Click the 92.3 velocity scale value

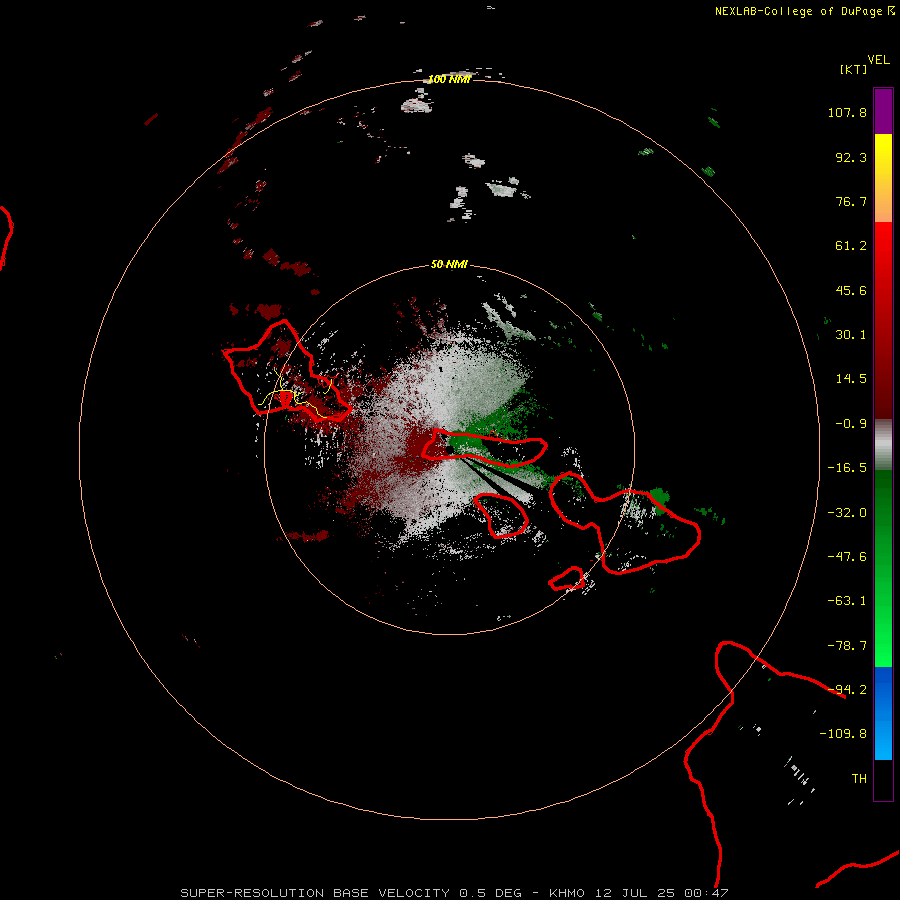pos(851,157)
